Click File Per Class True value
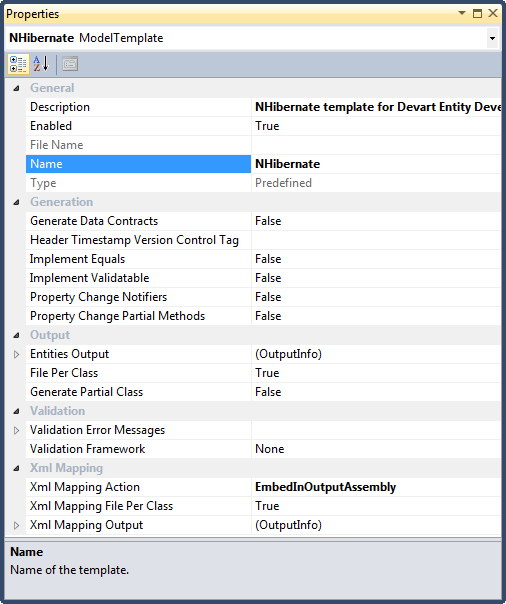 pos(267,373)
